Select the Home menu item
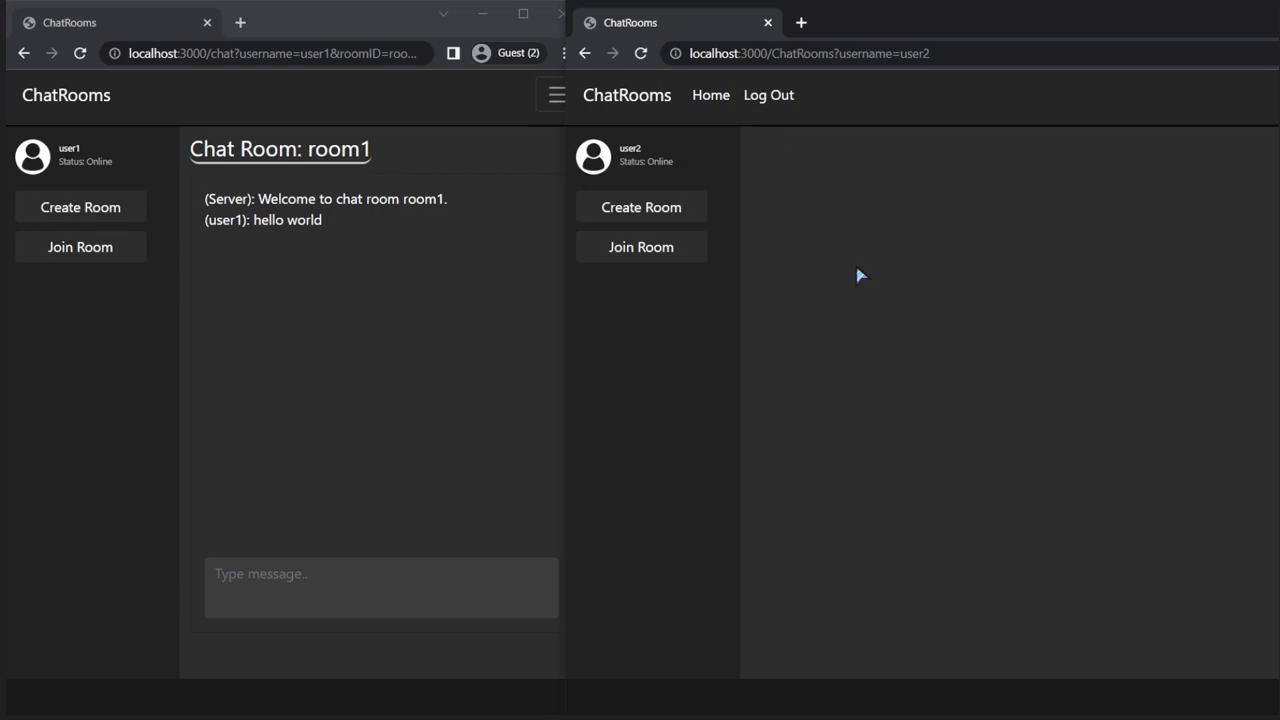The height and width of the screenshot is (720, 1280). coord(710,95)
